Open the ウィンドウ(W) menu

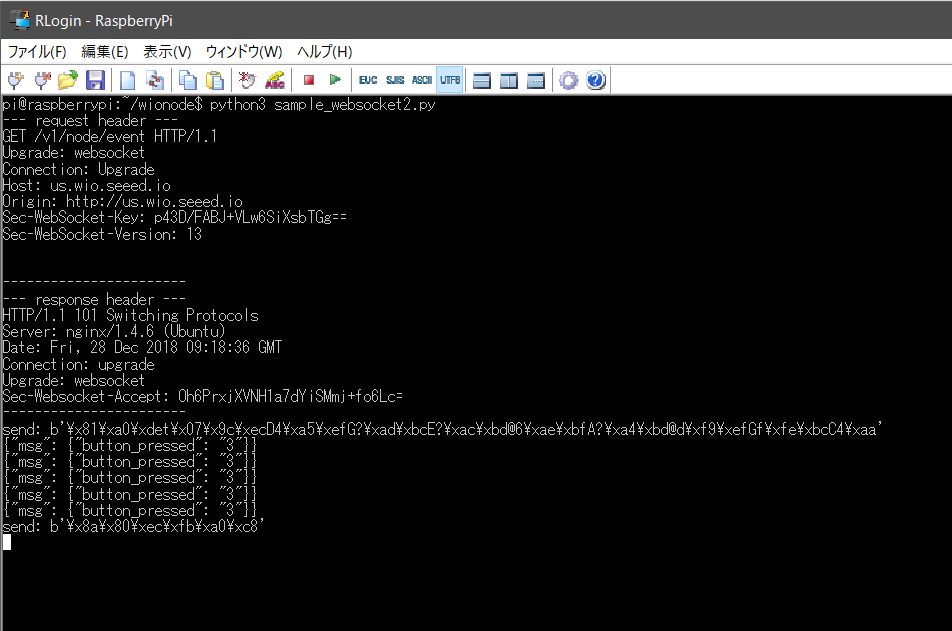244,52
